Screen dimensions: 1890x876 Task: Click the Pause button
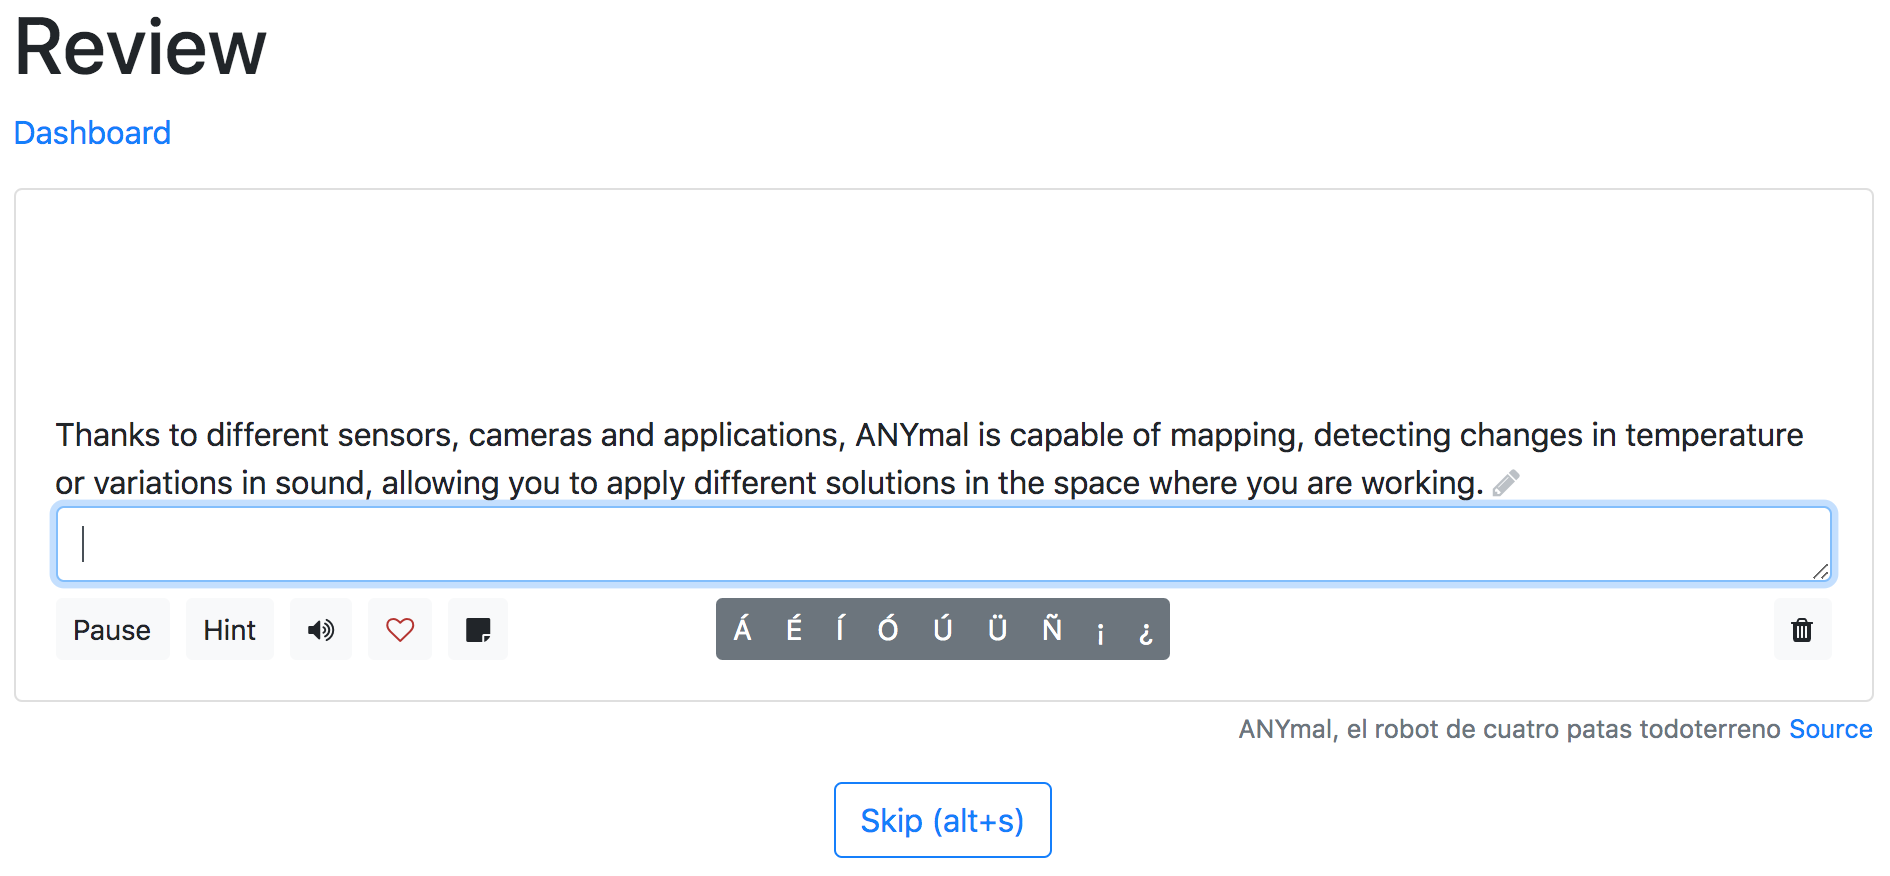[112, 630]
